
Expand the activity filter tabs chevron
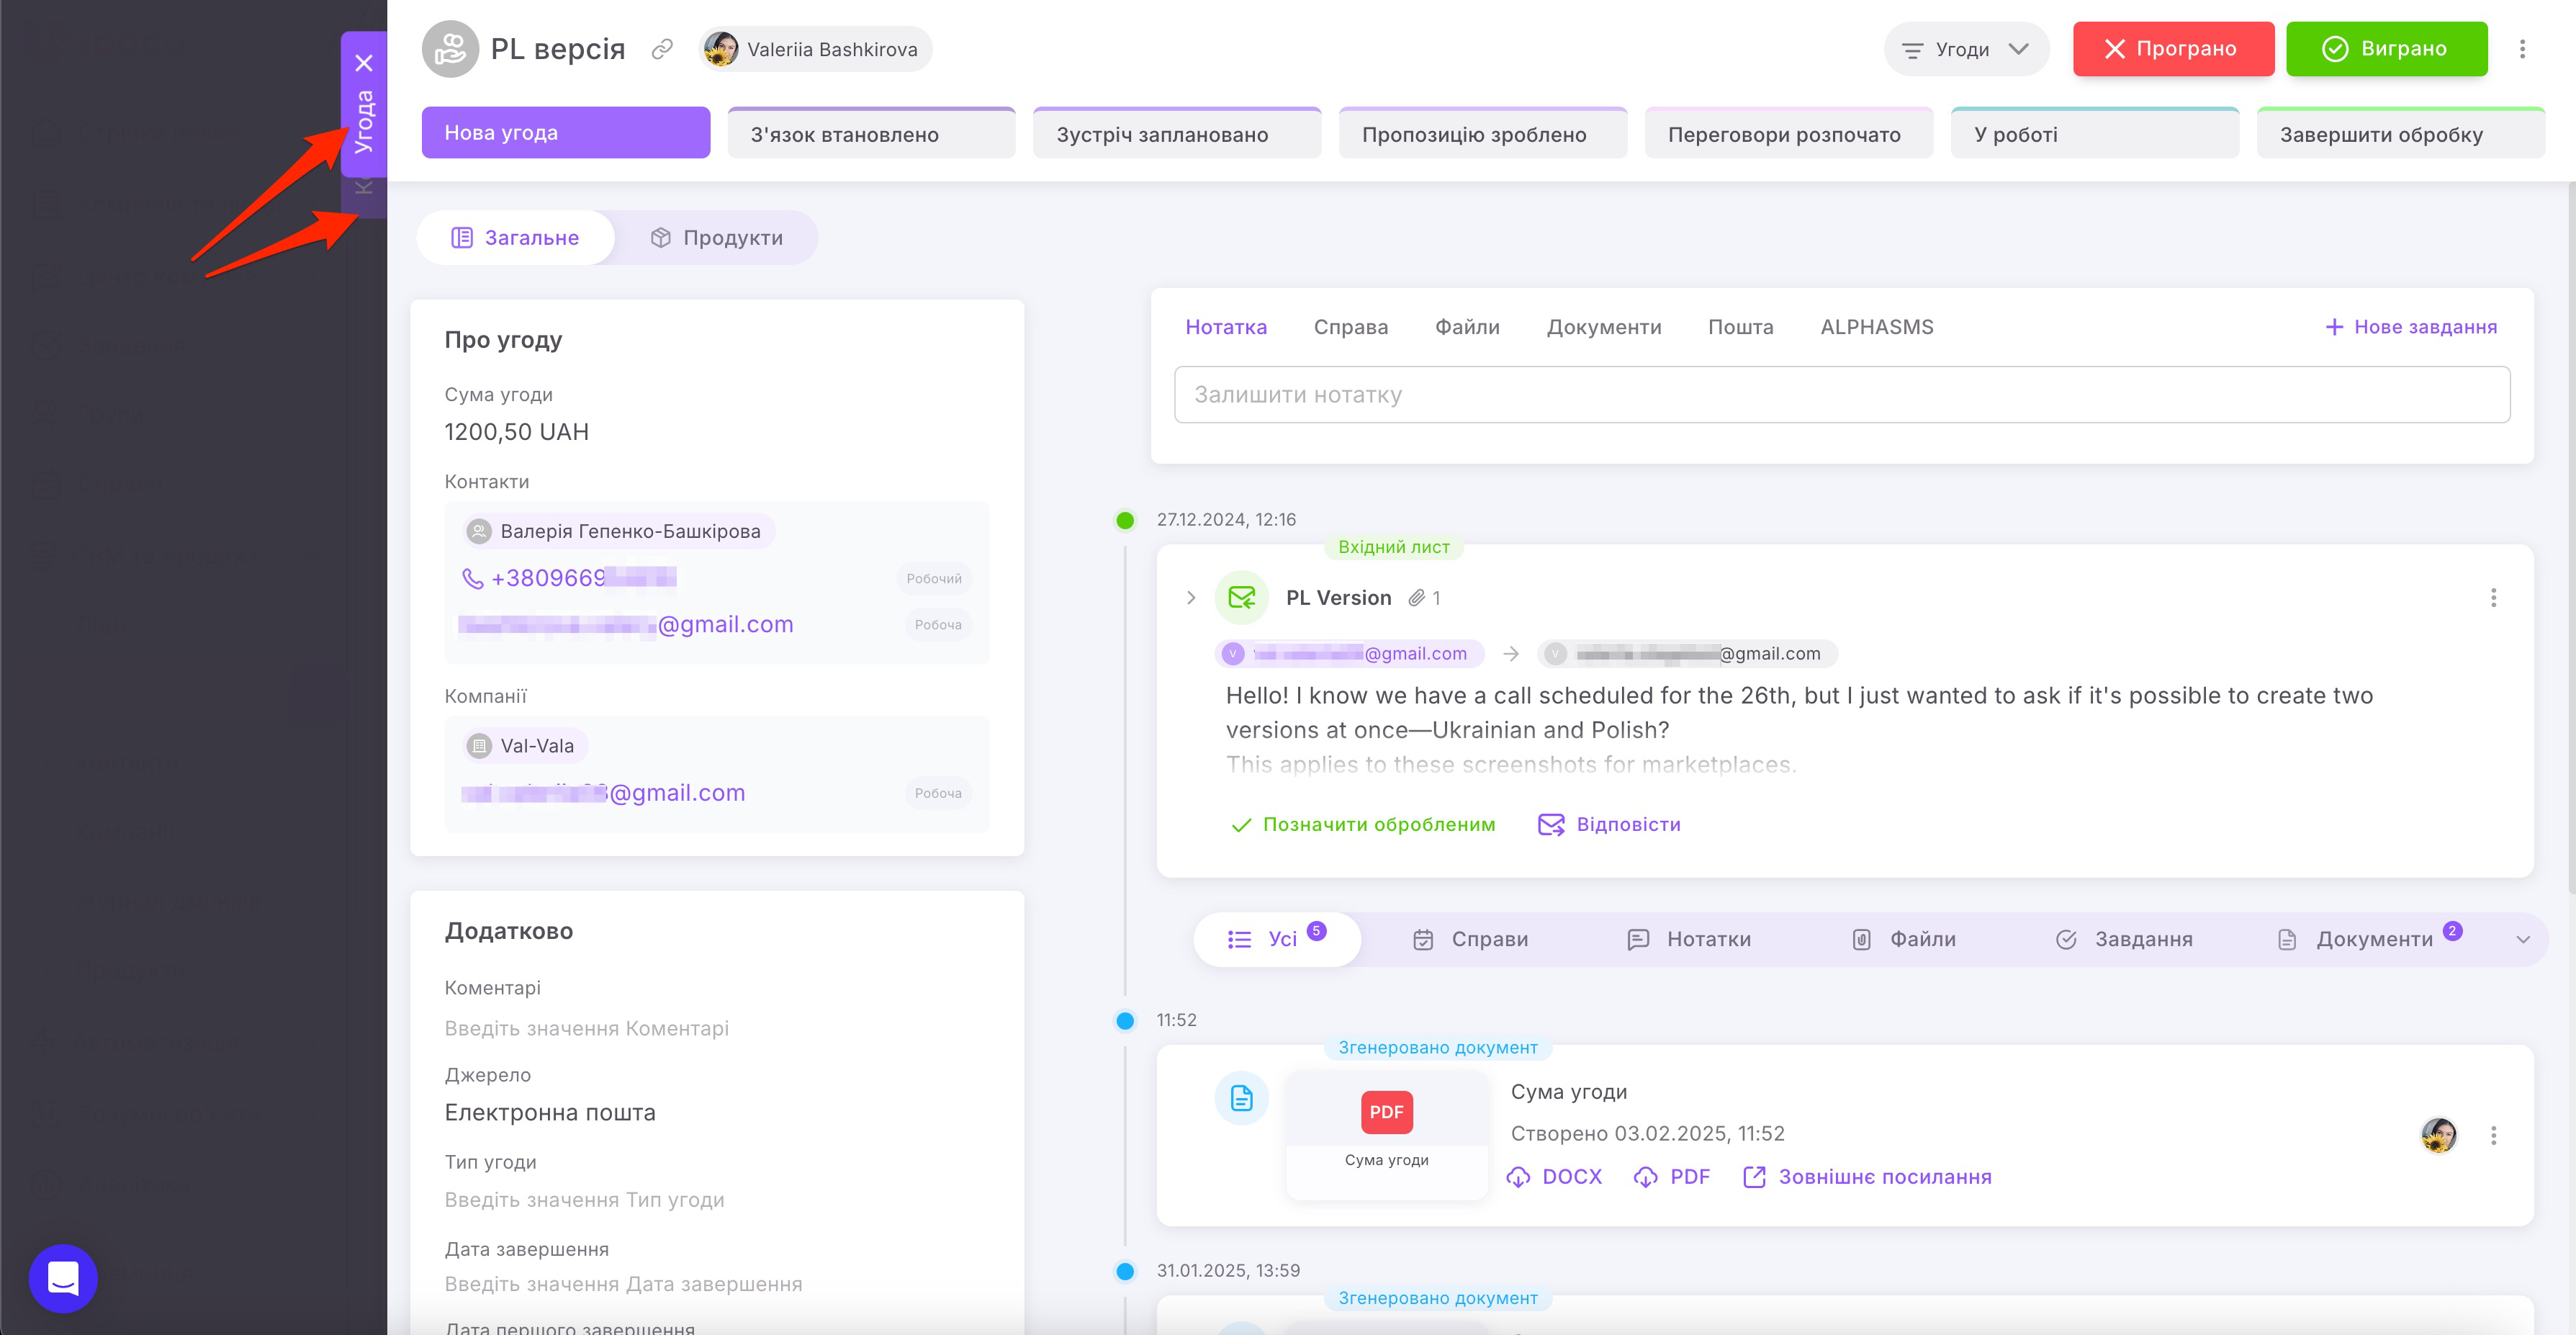2522,940
